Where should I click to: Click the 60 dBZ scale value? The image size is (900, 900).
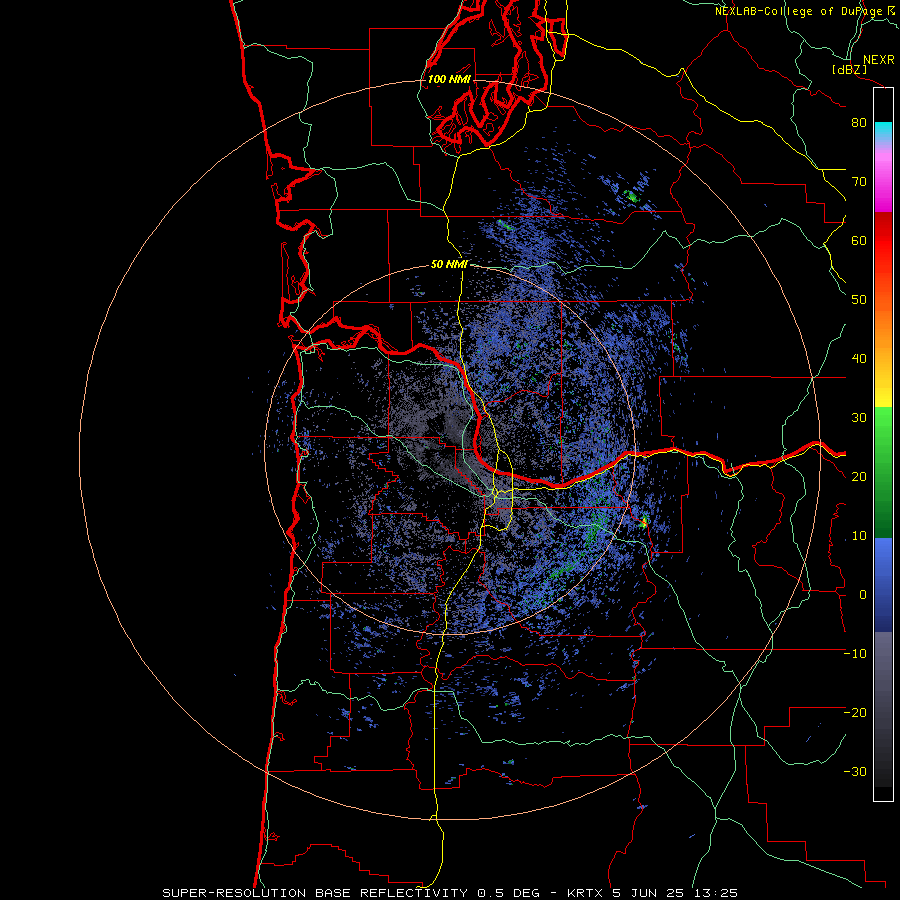pyautogui.click(x=859, y=240)
